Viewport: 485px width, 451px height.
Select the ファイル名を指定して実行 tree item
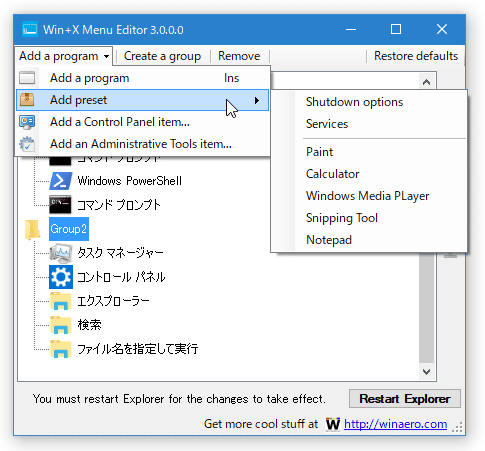pos(138,349)
